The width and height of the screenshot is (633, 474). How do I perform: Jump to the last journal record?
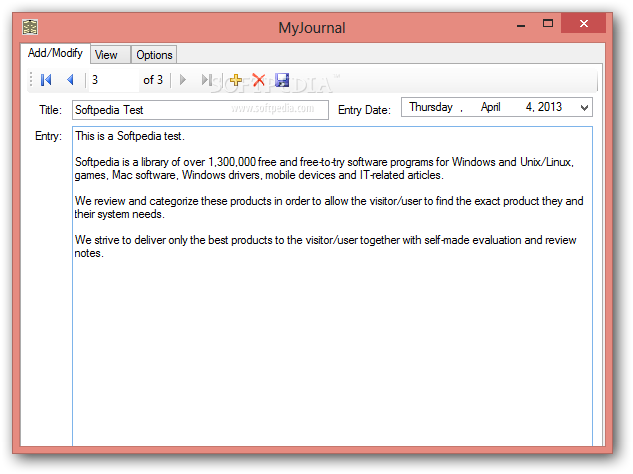click(x=207, y=80)
